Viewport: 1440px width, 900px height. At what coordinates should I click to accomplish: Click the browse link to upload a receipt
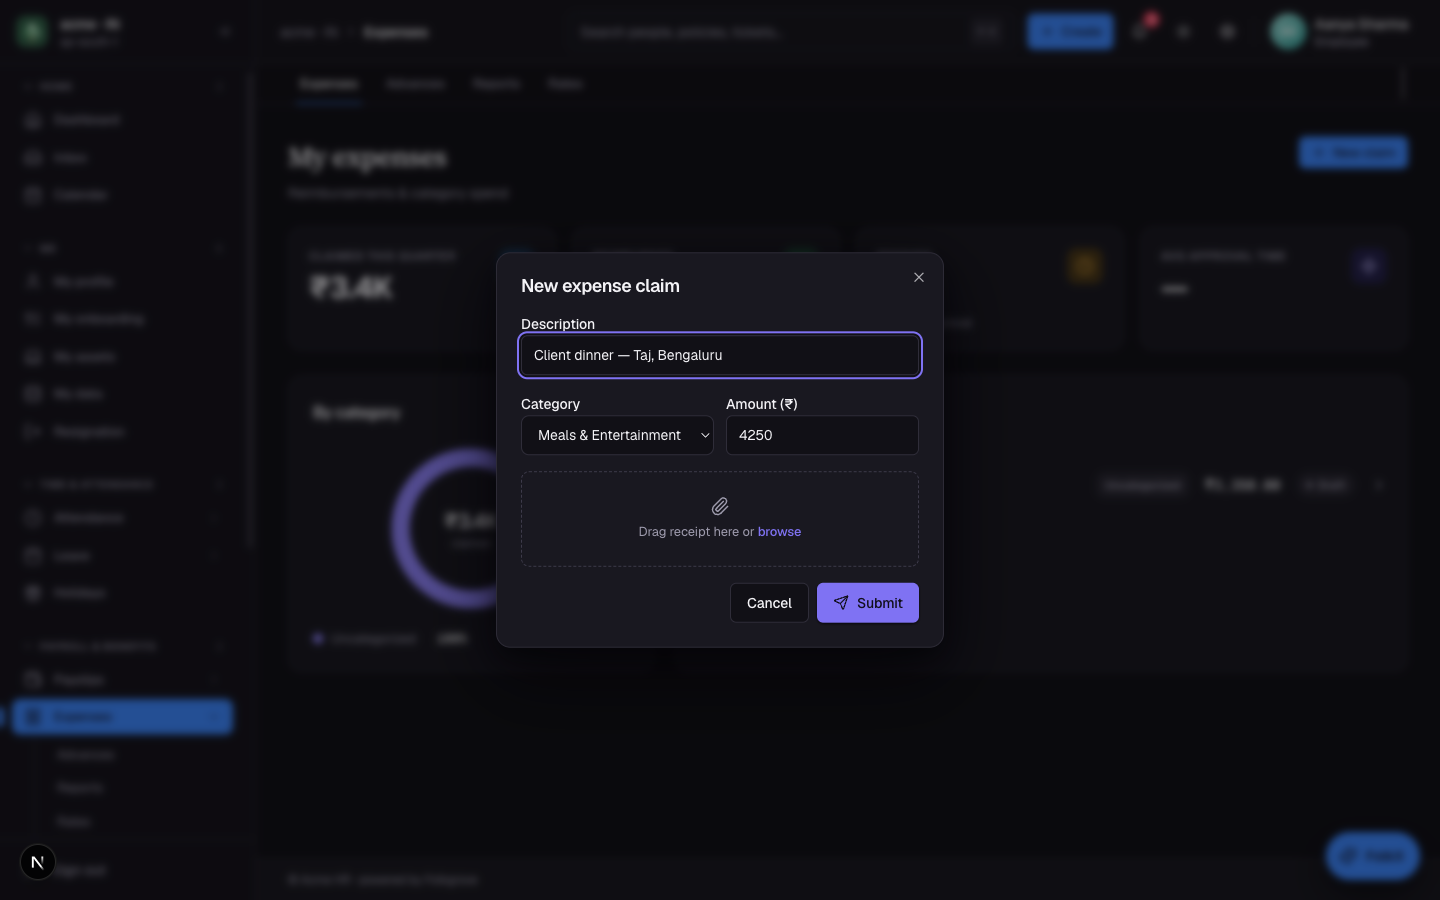(x=779, y=531)
